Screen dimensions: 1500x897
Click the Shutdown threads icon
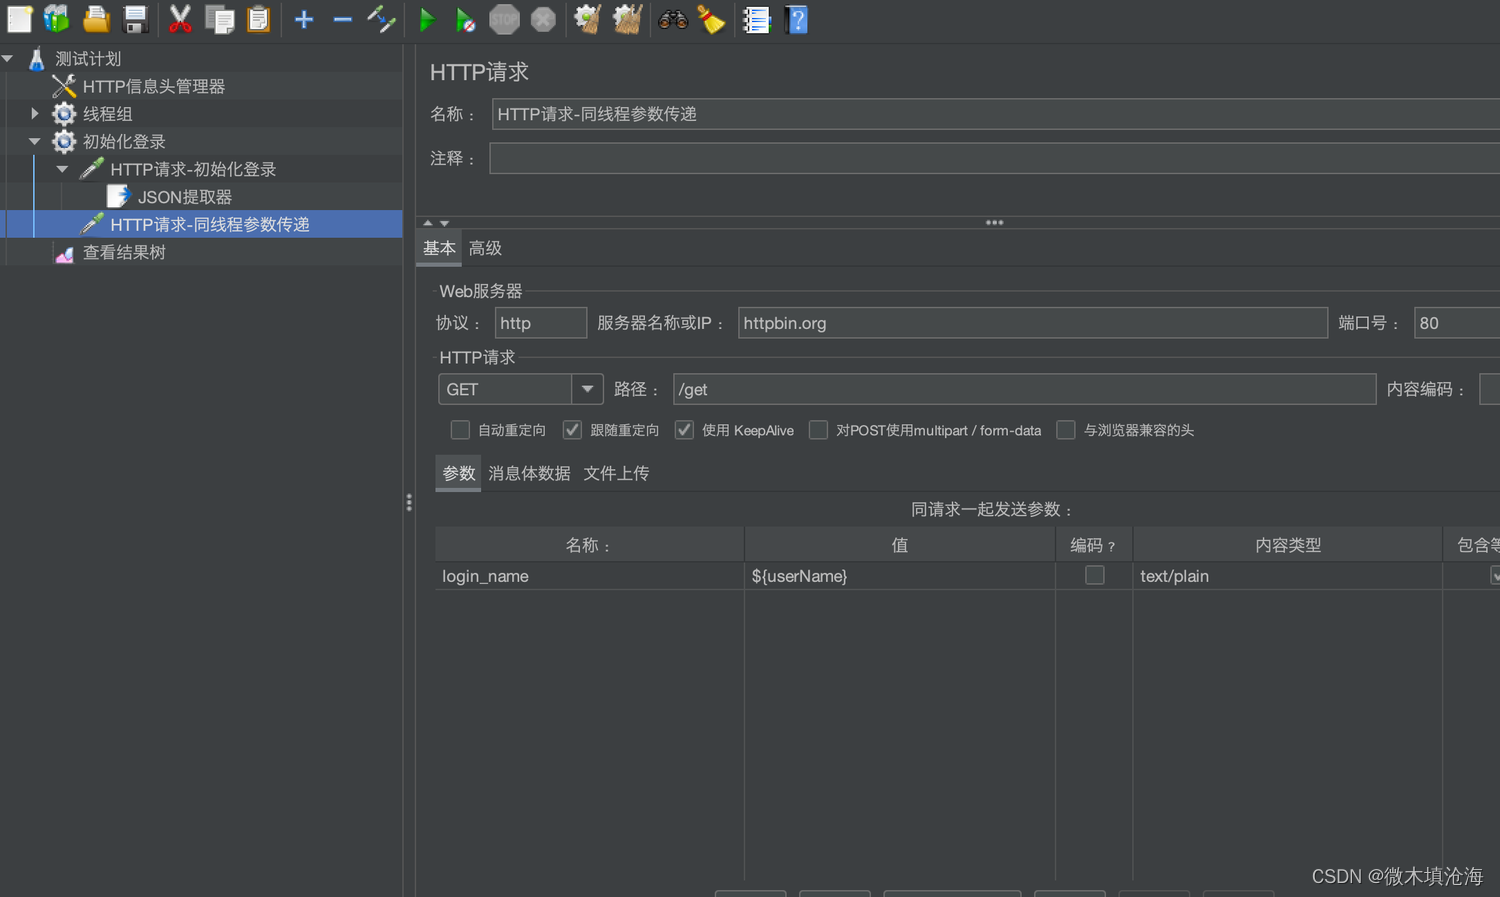[x=543, y=19]
